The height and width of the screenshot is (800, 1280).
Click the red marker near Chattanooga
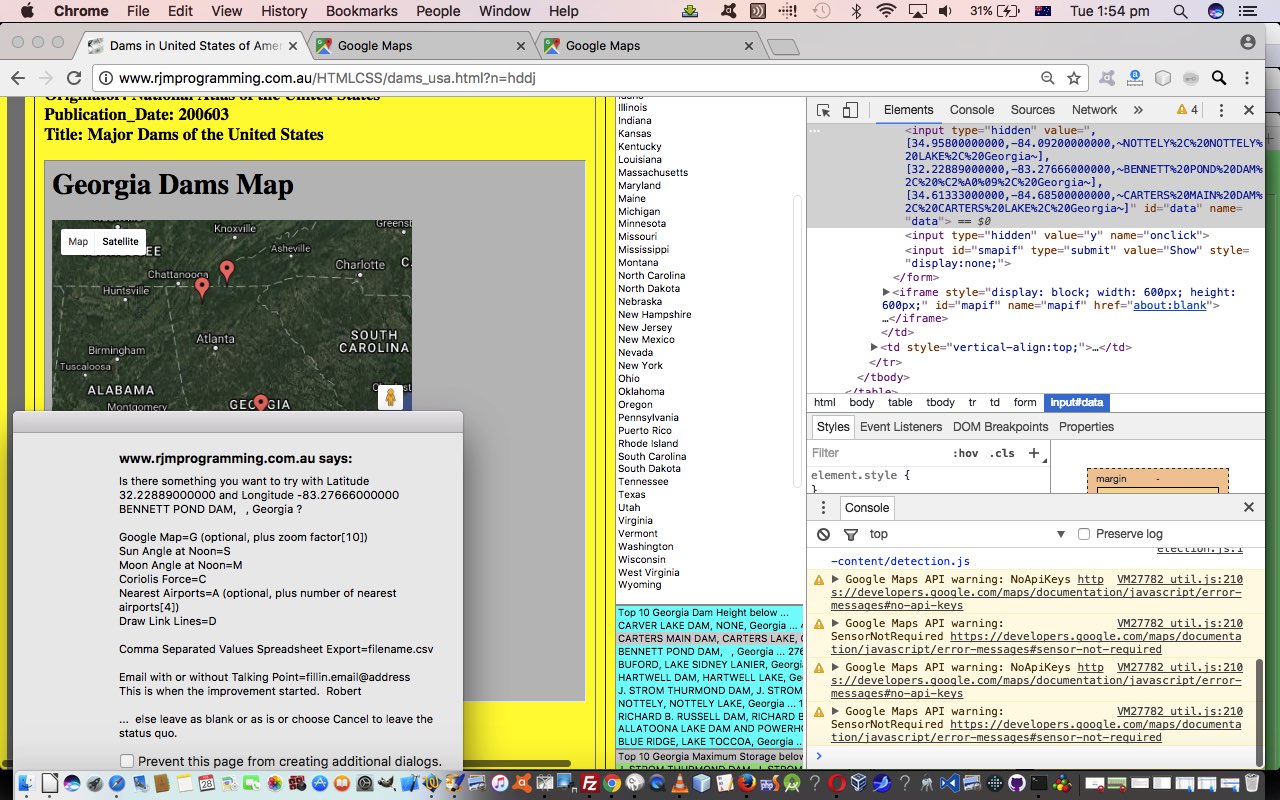(202, 288)
